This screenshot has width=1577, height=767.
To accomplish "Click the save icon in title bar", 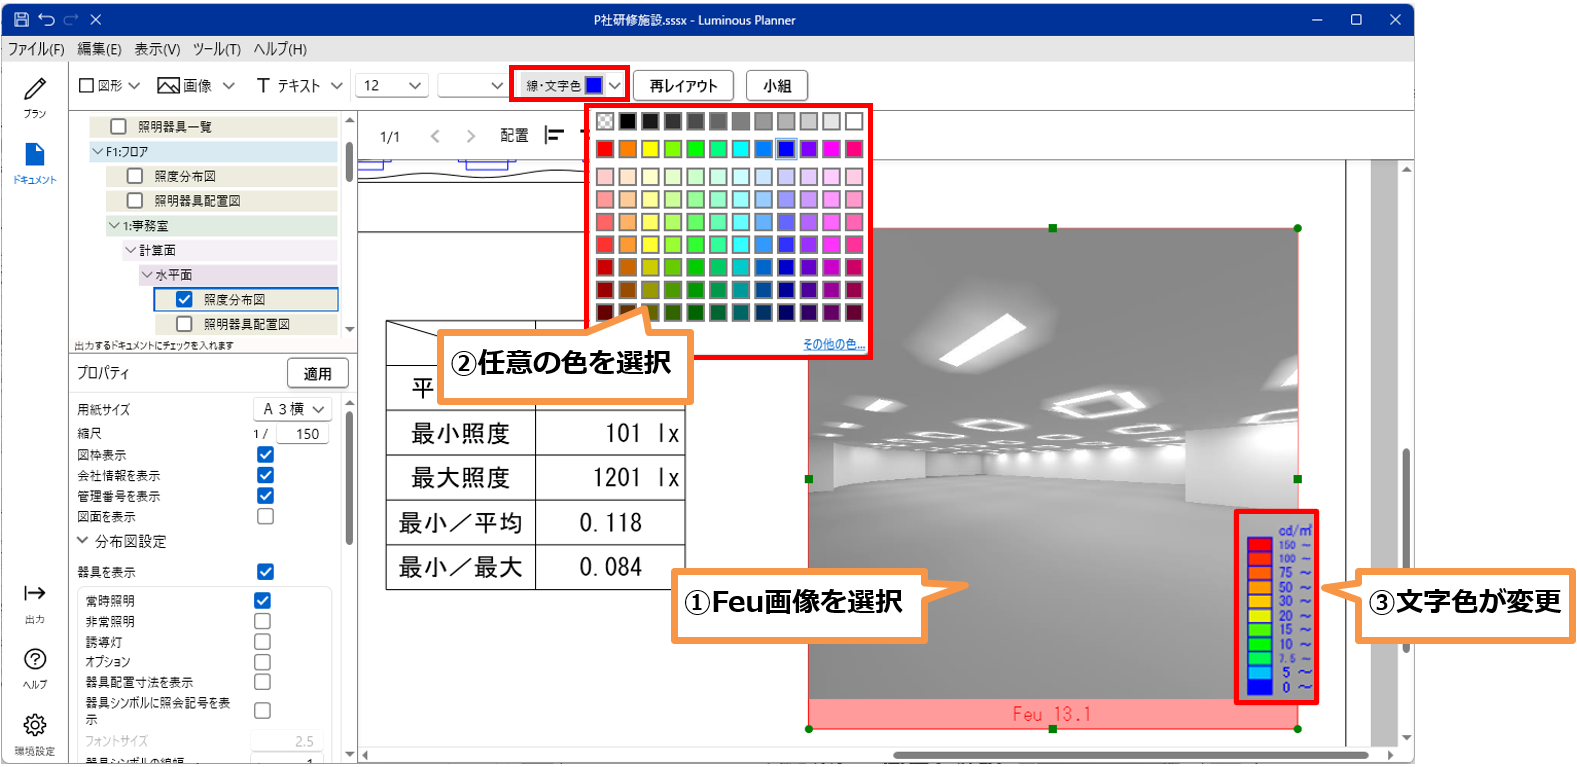I will pos(21,19).
